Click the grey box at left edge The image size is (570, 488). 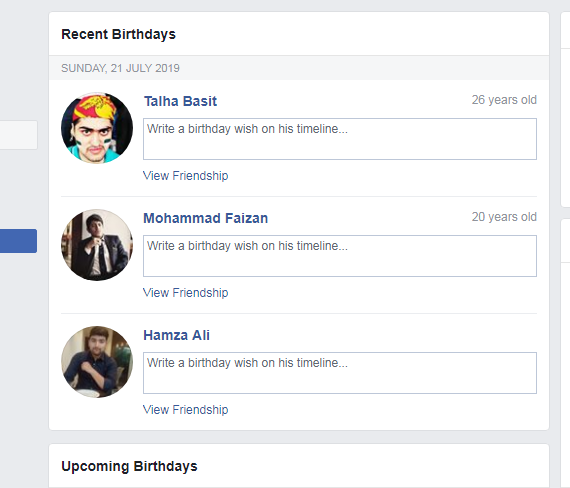click(19, 135)
